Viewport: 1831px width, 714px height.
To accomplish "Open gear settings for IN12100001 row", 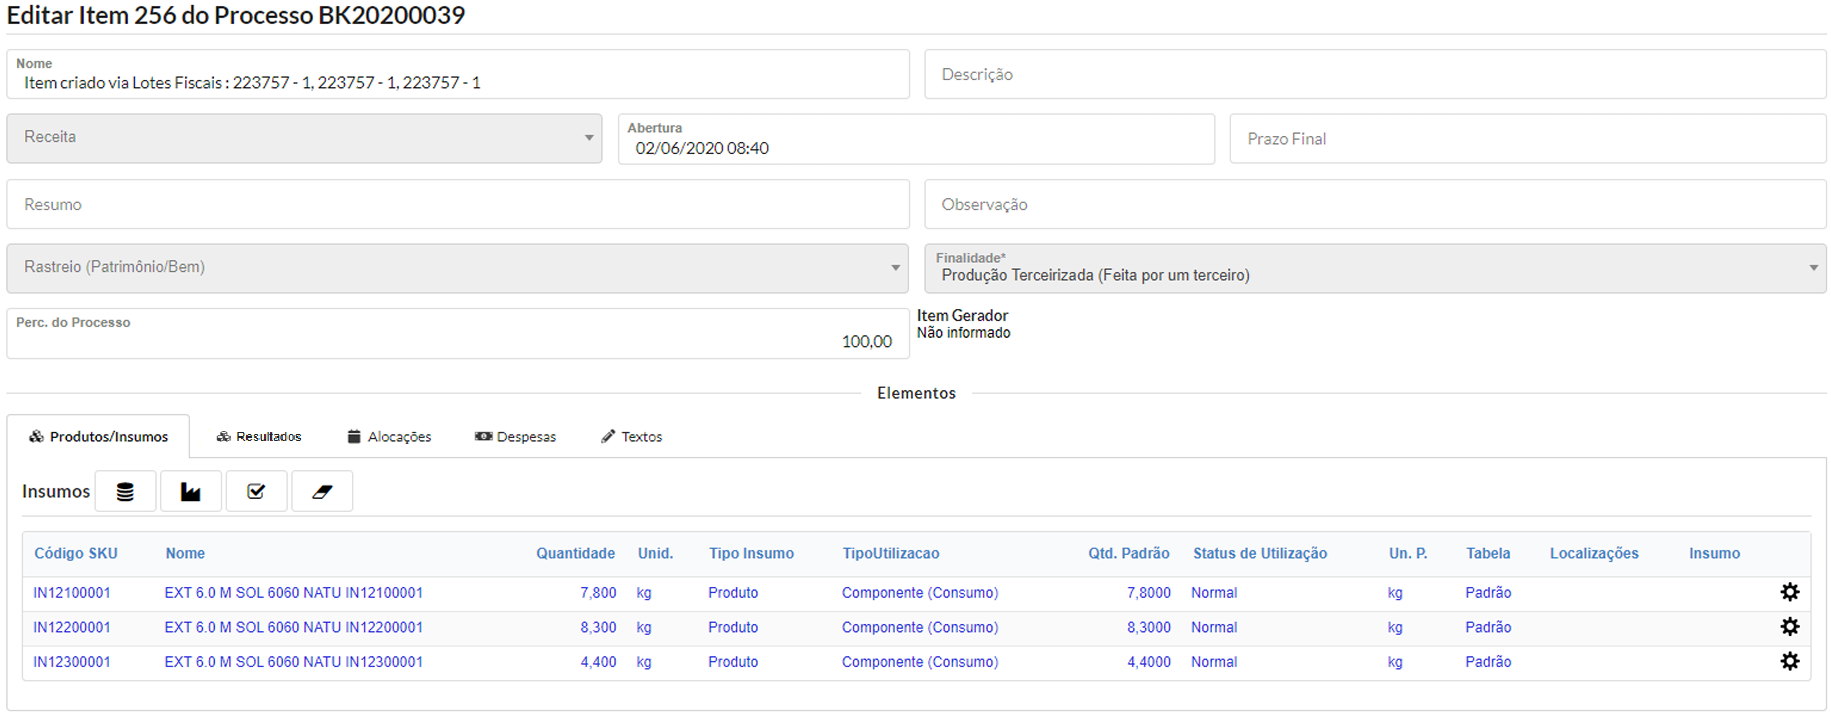I will (x=1789, y=592).
